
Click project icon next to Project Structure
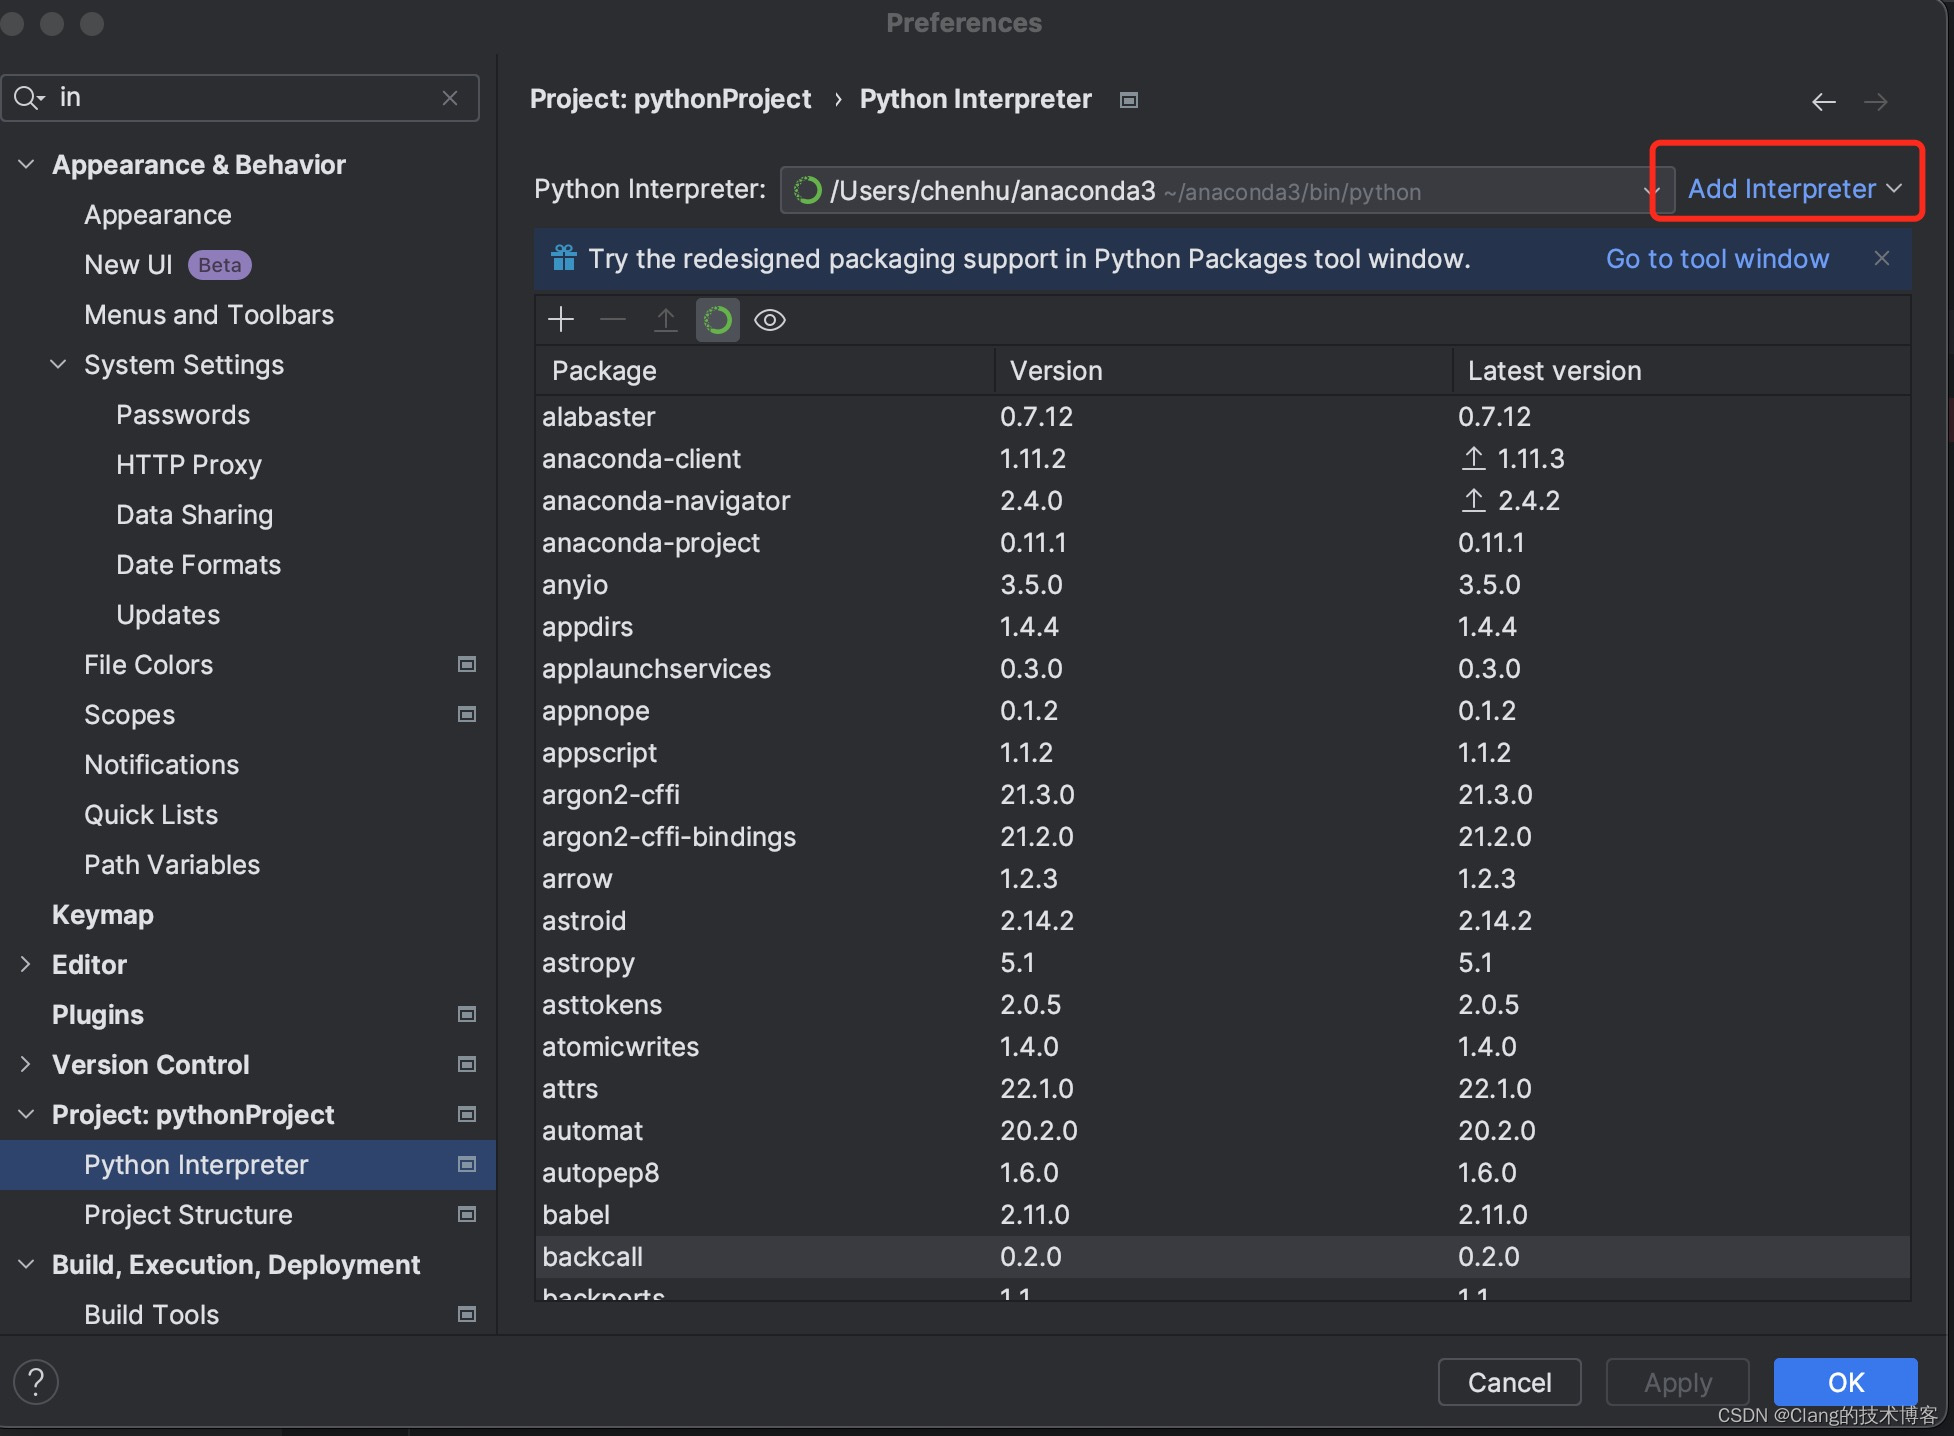coord(467,1214)
